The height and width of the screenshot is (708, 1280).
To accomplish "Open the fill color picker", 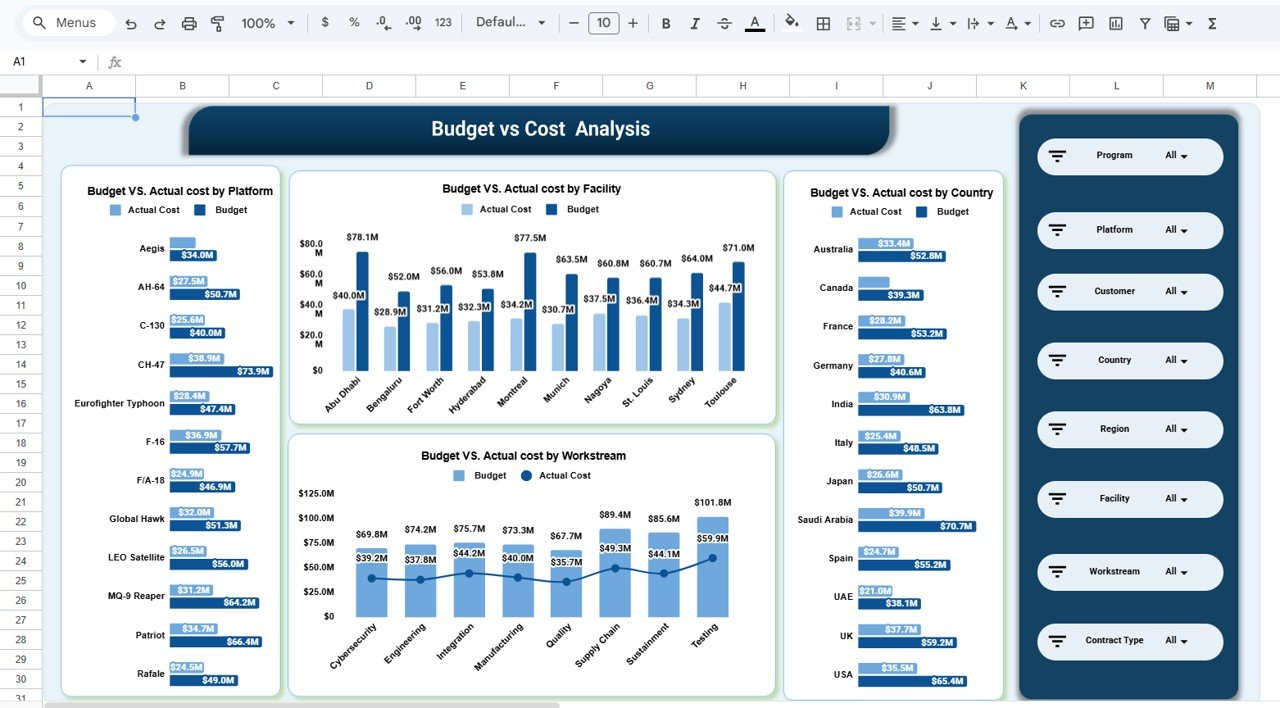I will coord(791,22).
